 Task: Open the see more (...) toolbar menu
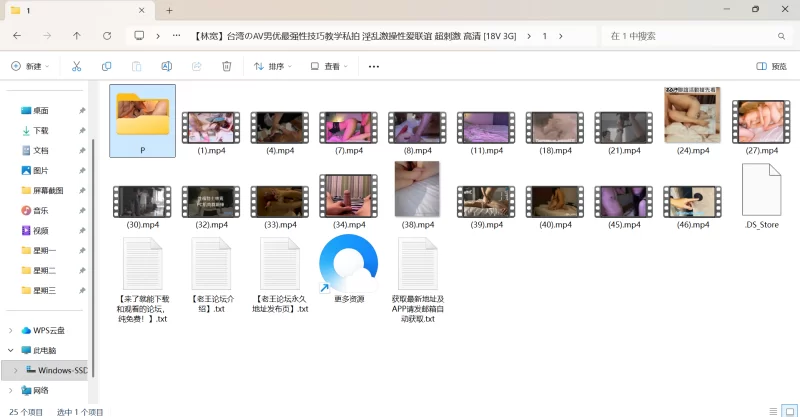point(374,67)
